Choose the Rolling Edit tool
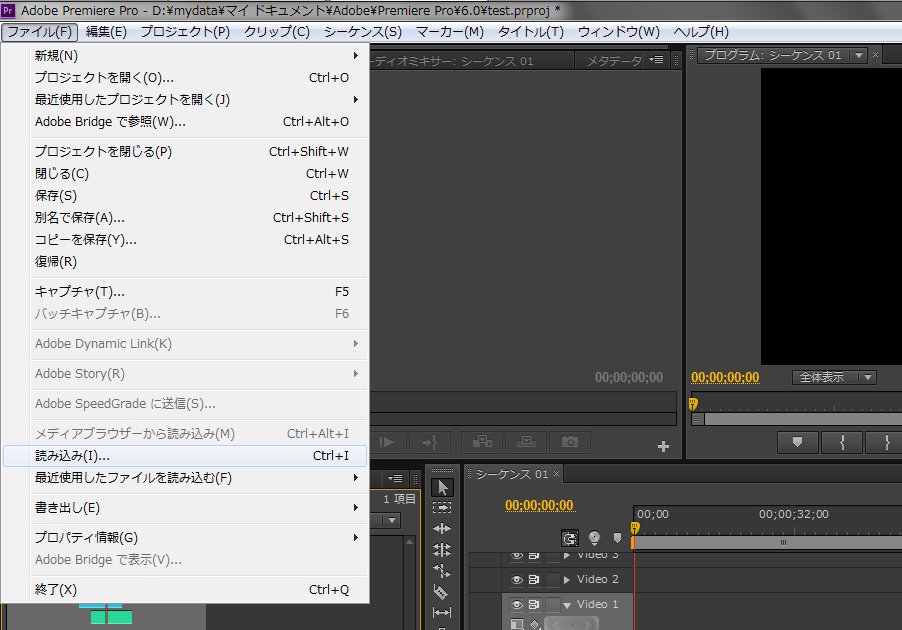The height and width of the screenshot is (630, 902). [x=442, y=549]
